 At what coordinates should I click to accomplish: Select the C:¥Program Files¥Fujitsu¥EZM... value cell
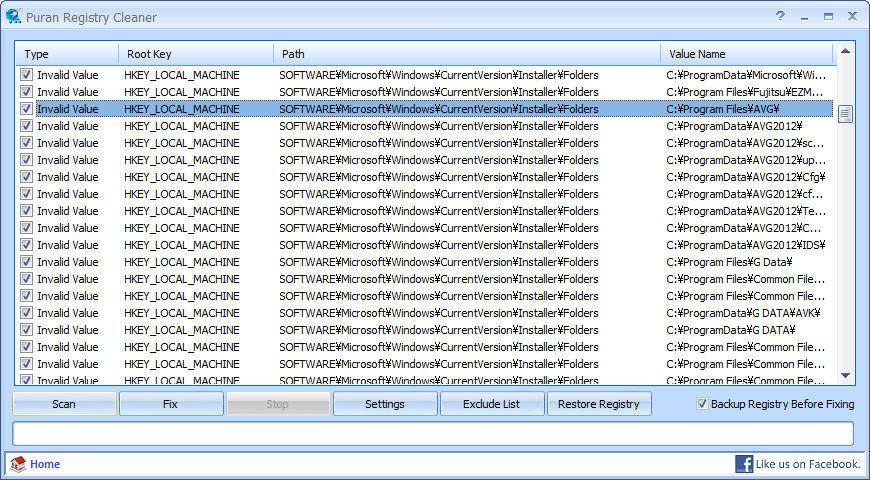tap(745, 92)
